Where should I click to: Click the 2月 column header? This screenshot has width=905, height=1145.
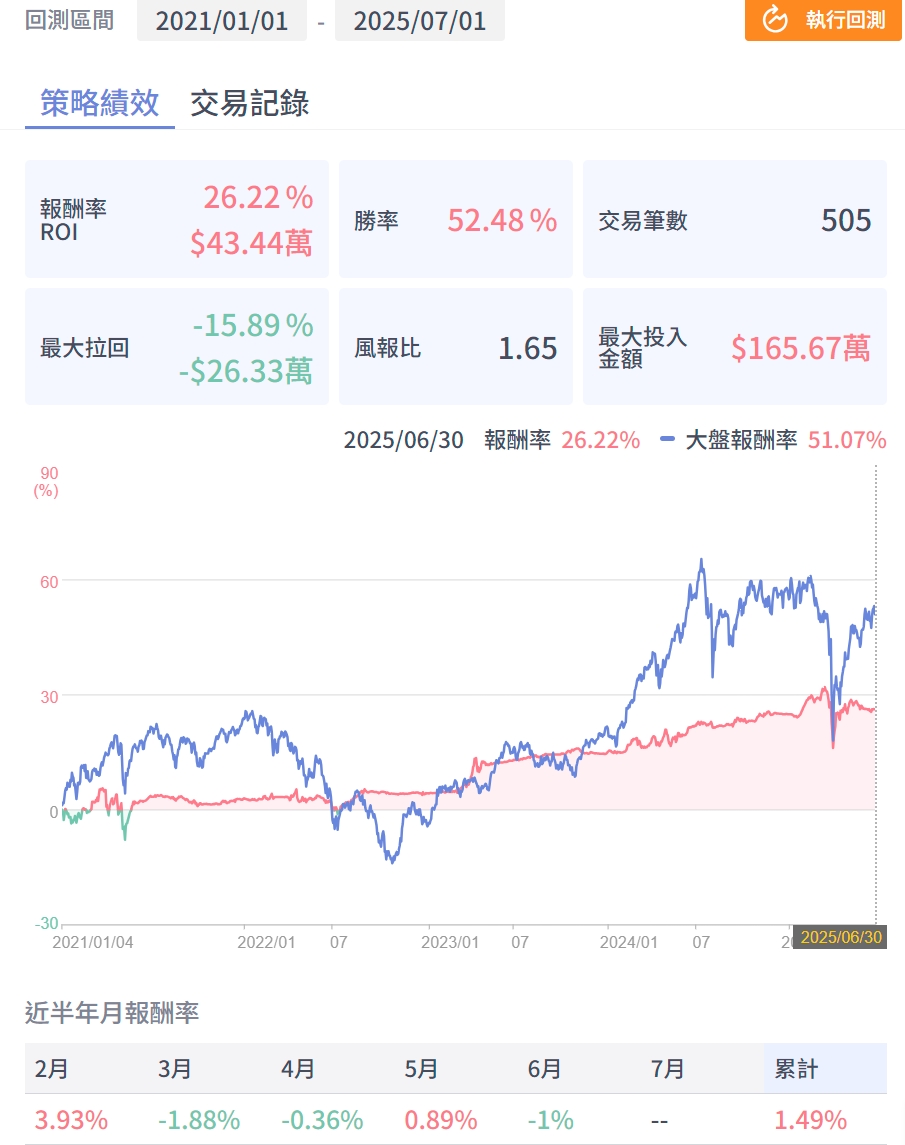52,1069
